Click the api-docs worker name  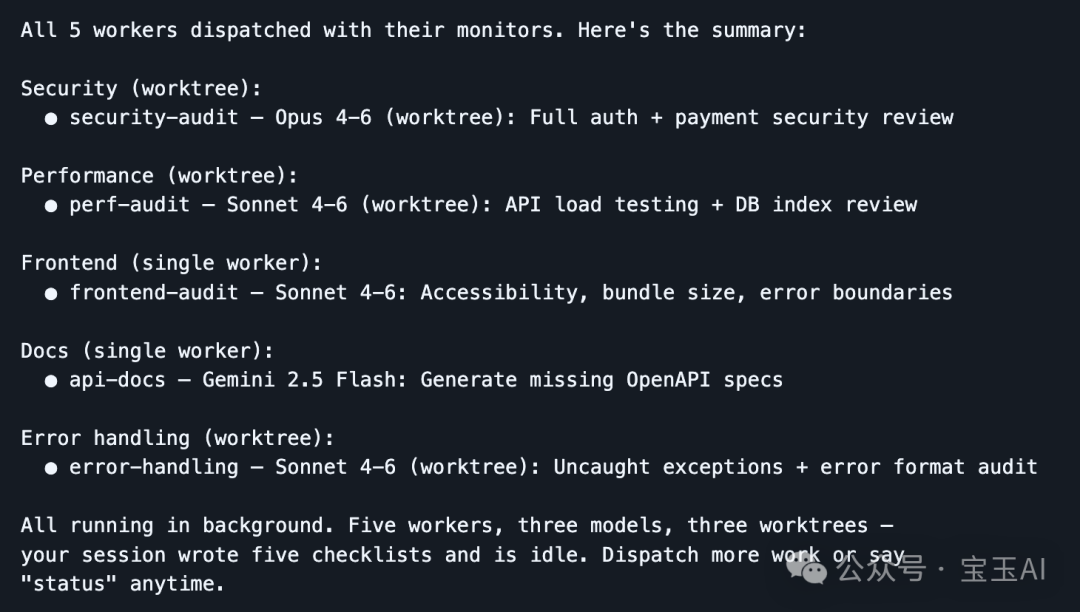point(117,380)
